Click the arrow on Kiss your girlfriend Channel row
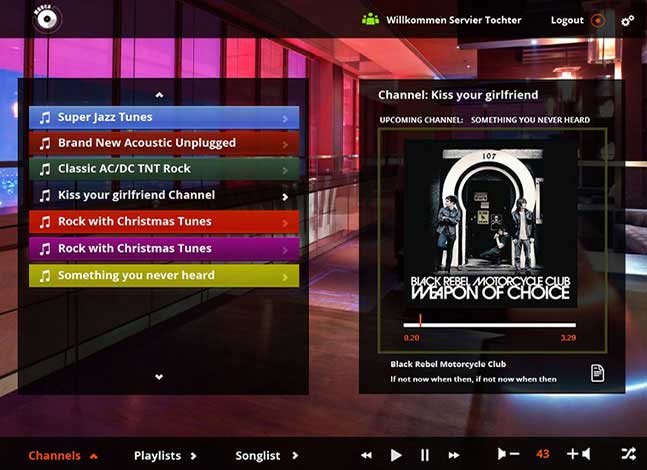Image resolution: width=647 pixels, height=470 pixels. coord(285,197)
